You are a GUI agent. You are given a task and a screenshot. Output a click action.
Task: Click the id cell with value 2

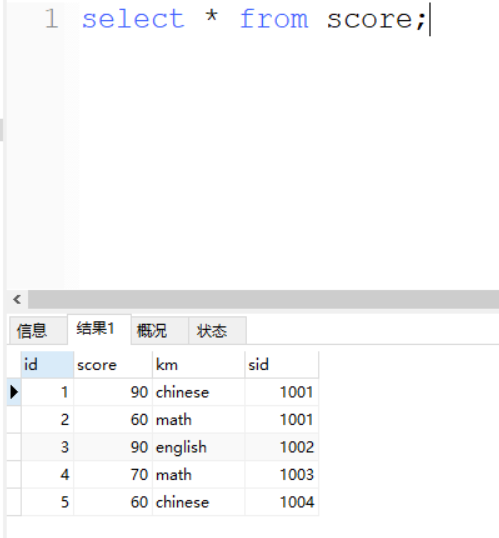[x=47, y=420]
